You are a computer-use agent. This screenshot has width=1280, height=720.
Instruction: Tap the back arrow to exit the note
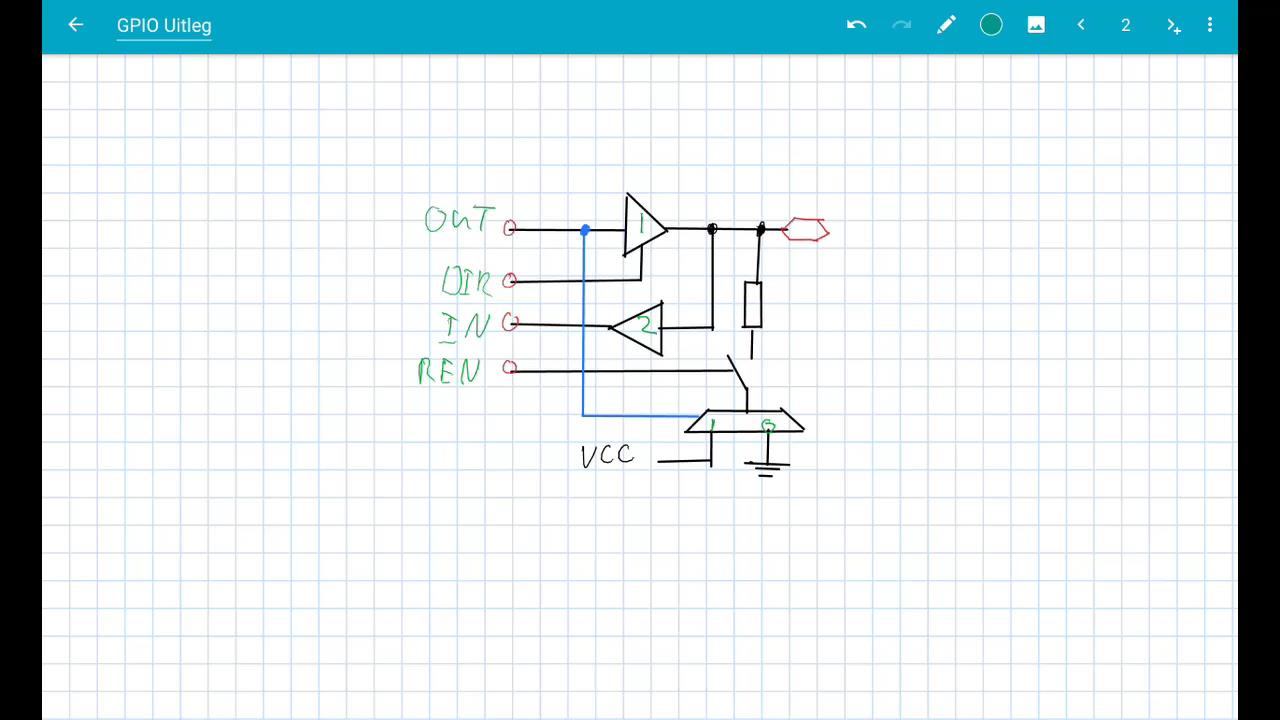75,25
